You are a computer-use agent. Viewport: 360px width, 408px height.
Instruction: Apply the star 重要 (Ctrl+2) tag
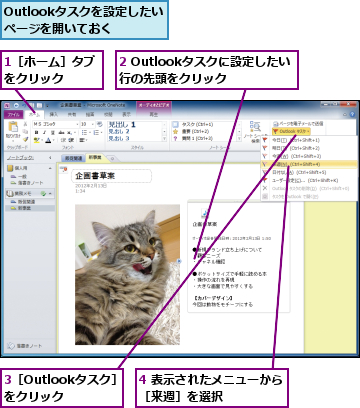[192, 131]
